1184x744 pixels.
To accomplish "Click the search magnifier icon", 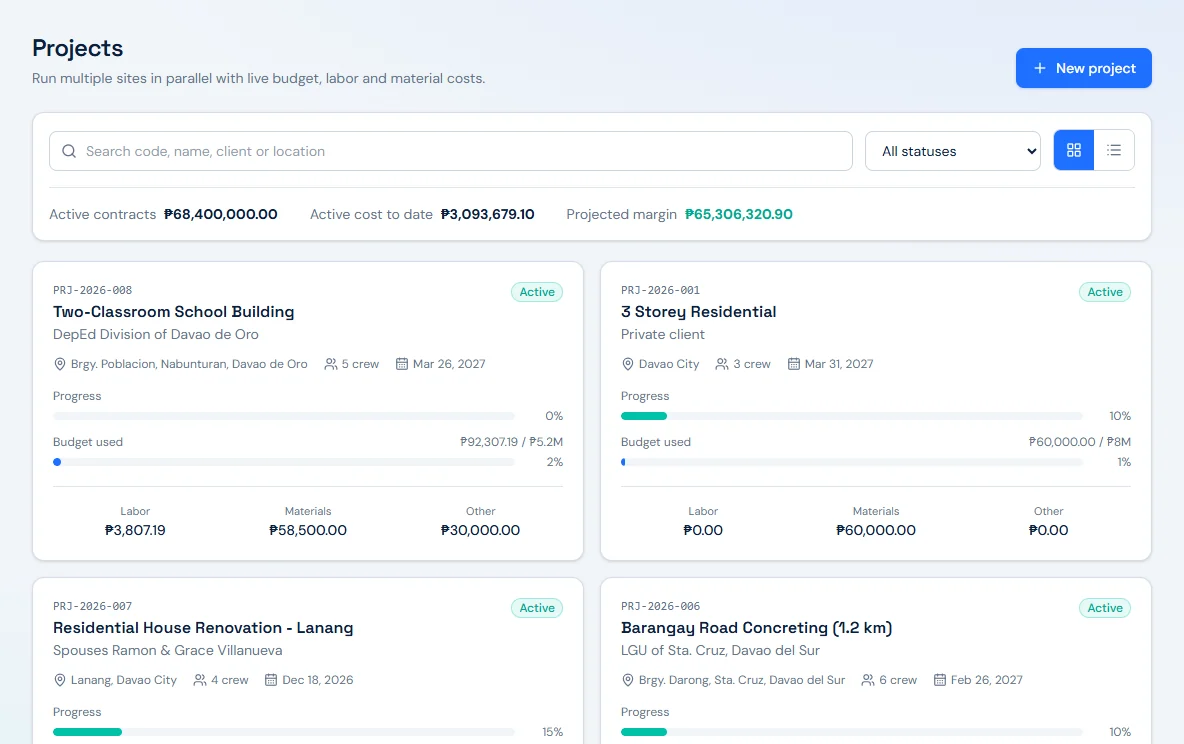I will [x=69, y=151].
